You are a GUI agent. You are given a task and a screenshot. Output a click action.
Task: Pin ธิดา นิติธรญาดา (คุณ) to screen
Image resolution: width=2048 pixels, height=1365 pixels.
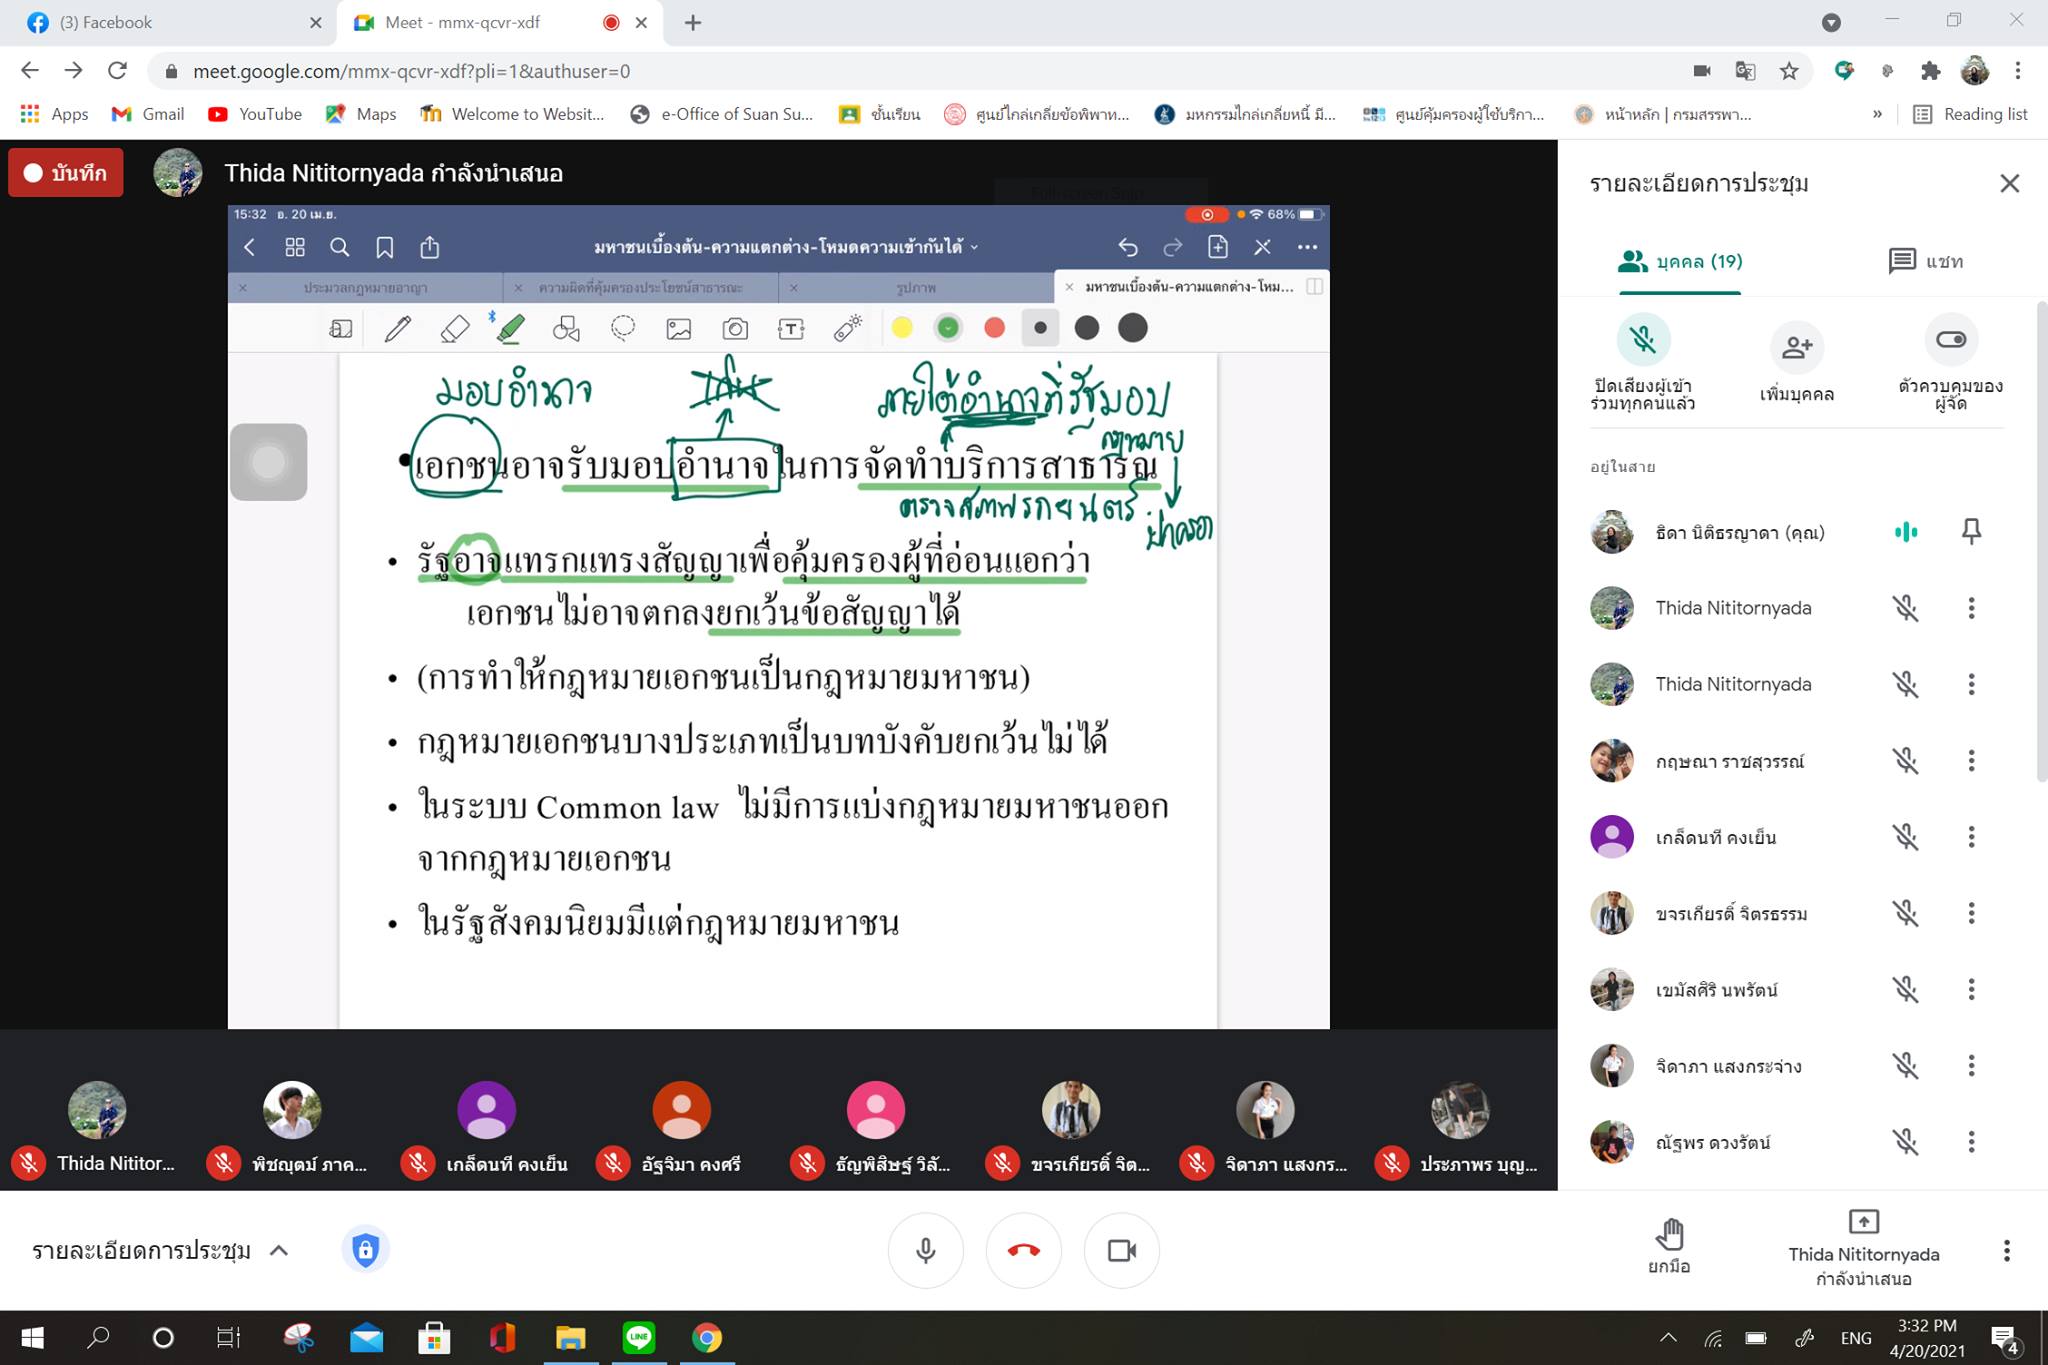pos(1971,531)
